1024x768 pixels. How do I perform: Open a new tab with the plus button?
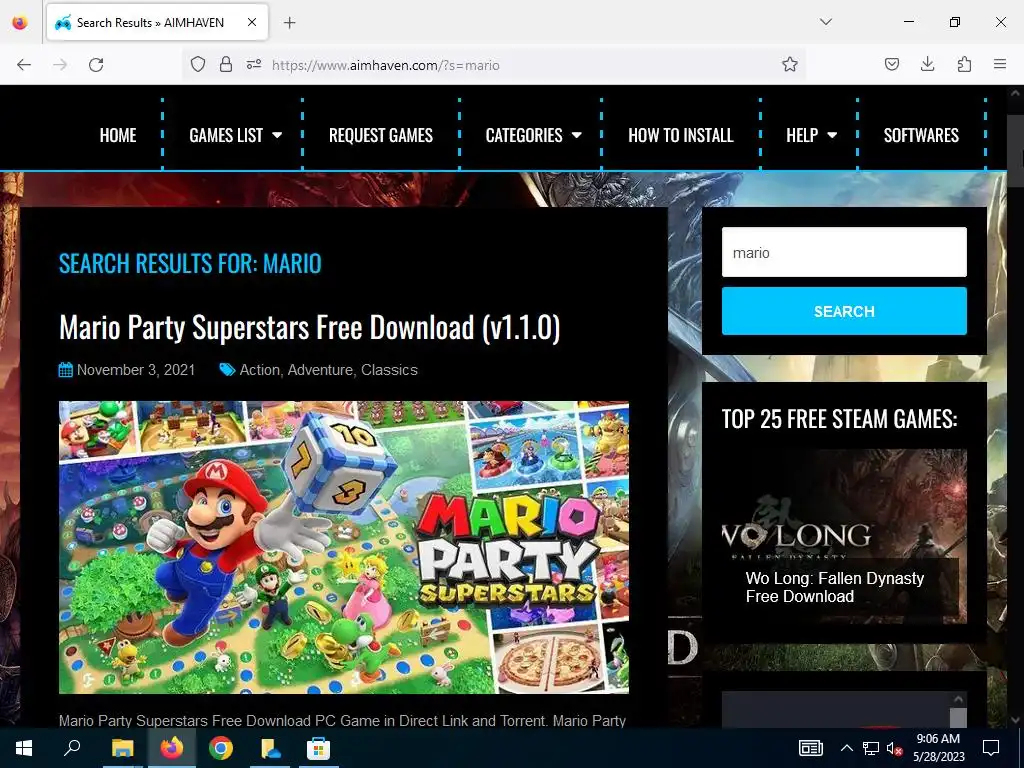coord(289,23)
